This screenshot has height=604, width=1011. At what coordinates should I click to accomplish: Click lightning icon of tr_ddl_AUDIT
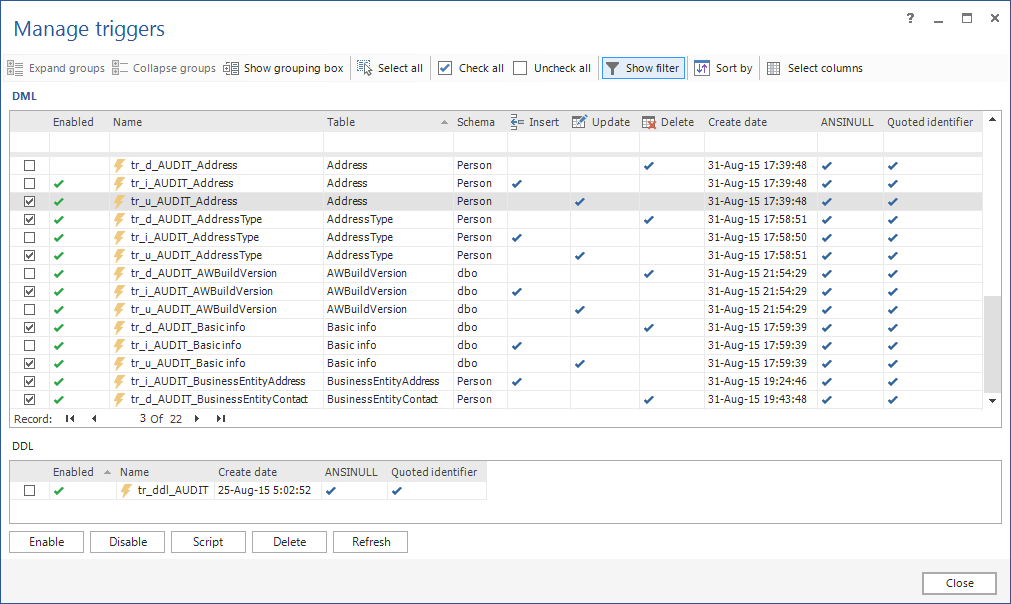click(126, 491)
